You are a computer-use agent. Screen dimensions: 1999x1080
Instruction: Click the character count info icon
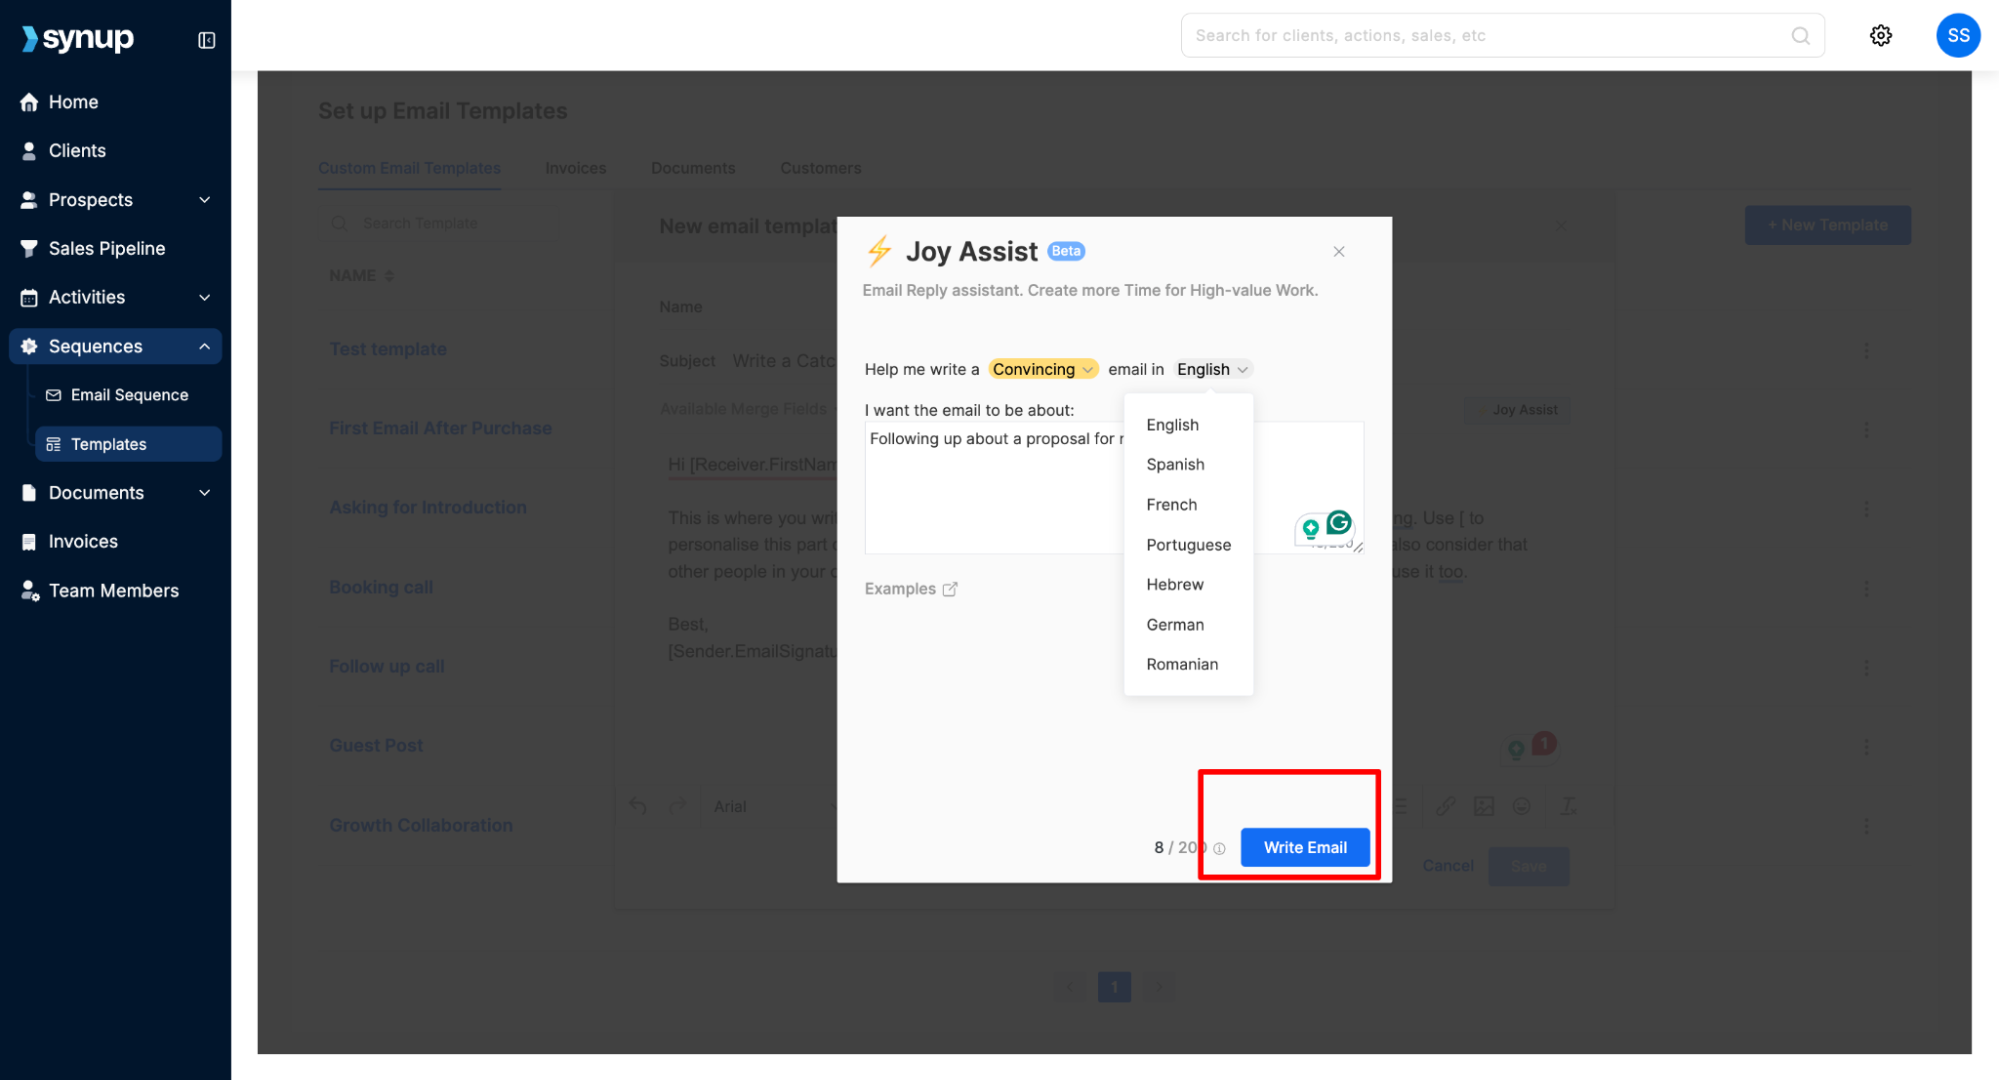pyautogui.click(x=1219, y=848)
